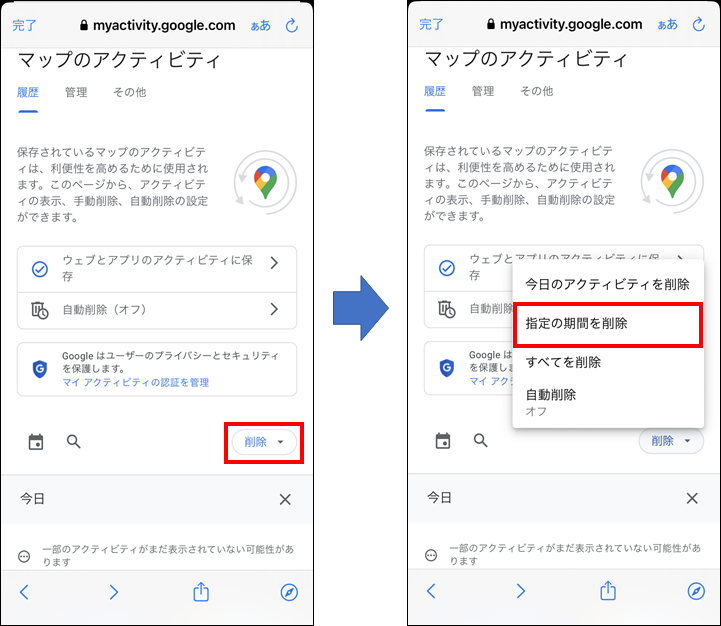Tap the search magnifier icon in left screenshot

(x=74, y=442)
